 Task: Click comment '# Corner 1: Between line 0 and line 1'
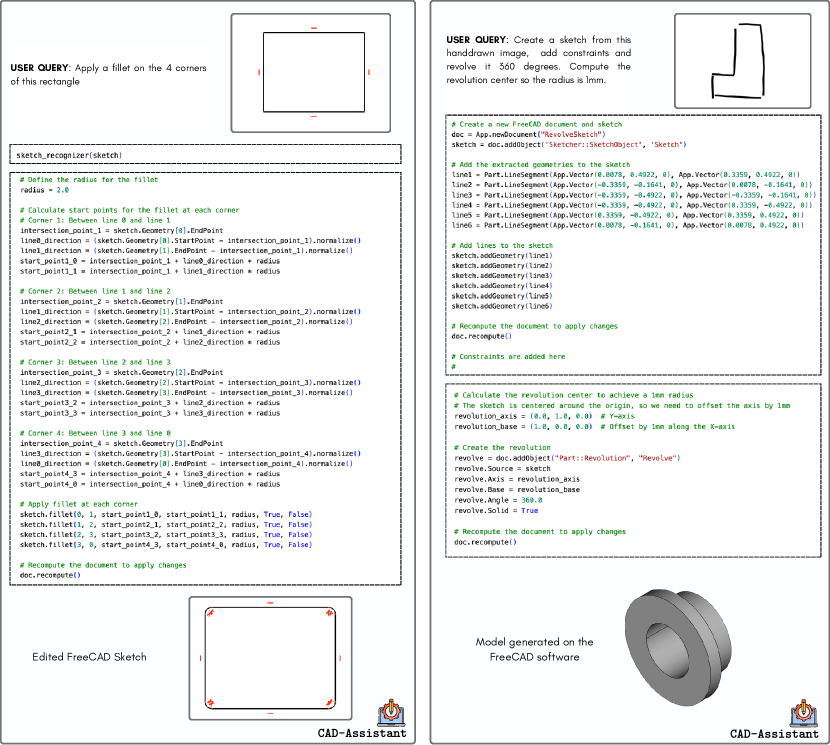pos(95,220)
